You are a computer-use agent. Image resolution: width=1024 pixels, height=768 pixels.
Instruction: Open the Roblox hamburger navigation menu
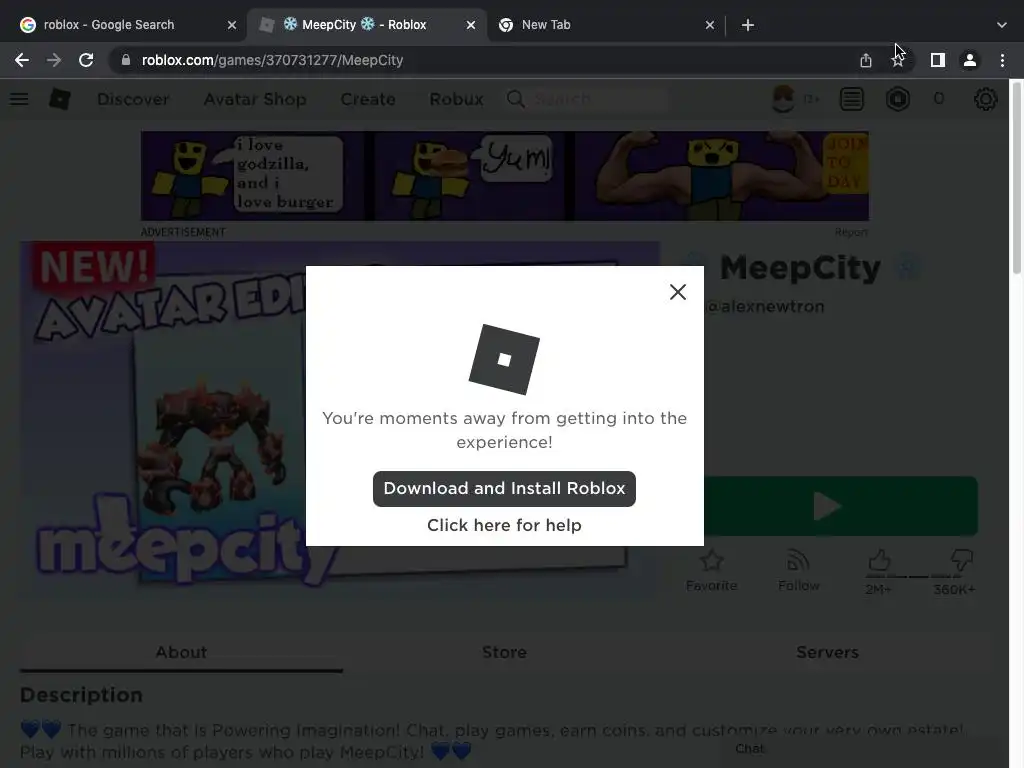(x=19, y=99)
